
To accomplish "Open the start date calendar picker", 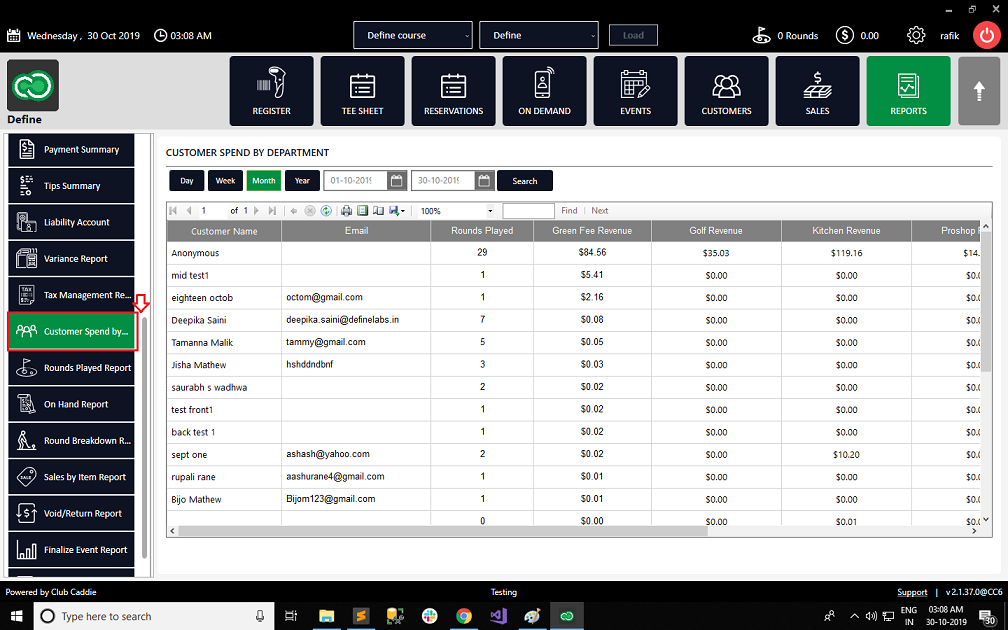I will 397,181.
